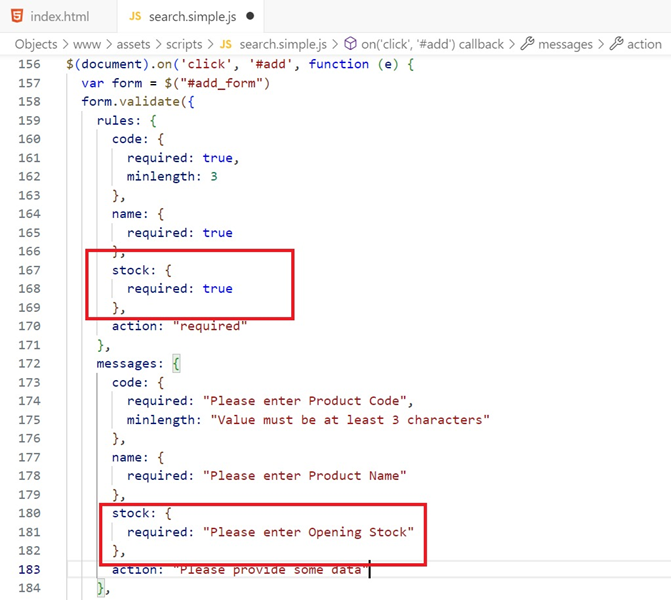Place cursor in "Please enter Opening Stock" string
This screenshot has width=671, height=600.
(x=308, y=532)
